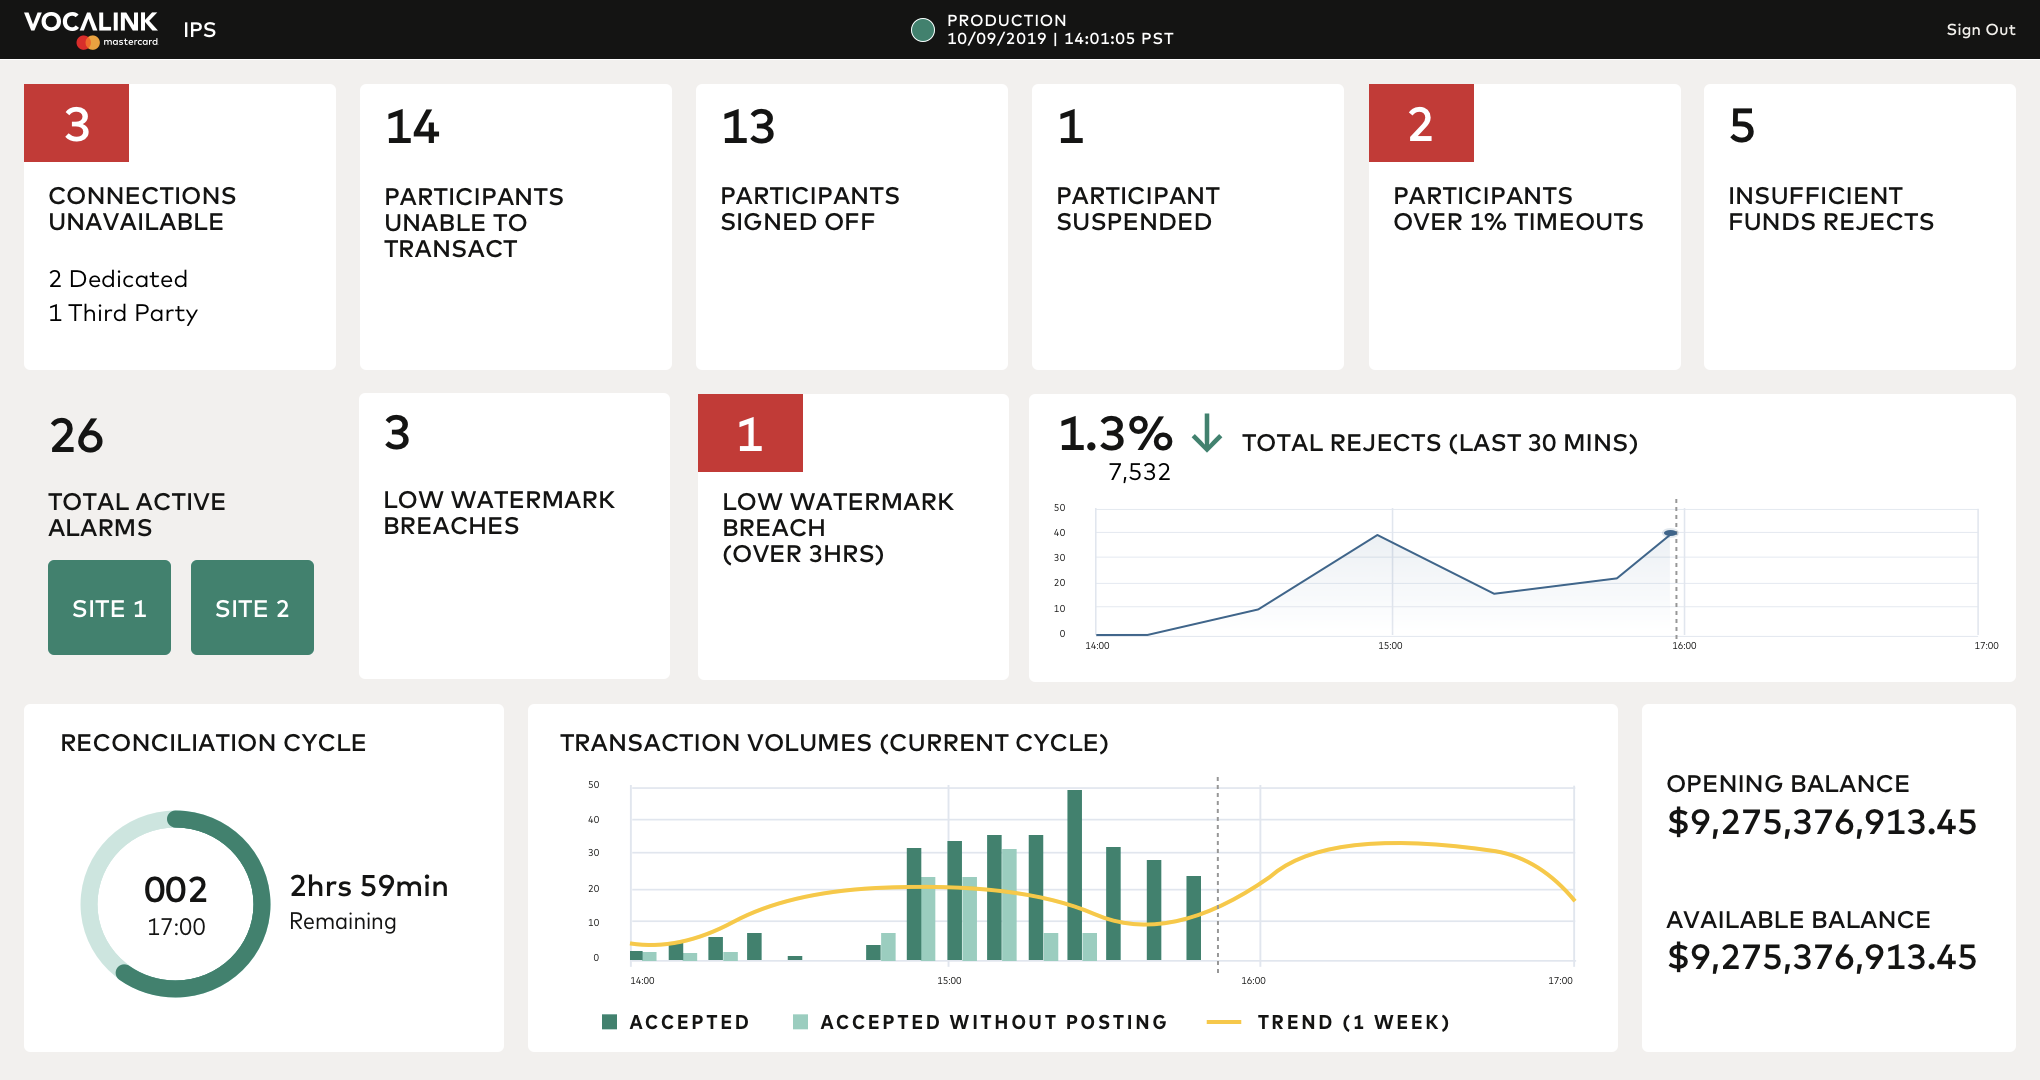Open the Site 2 alarms button

coord(252,608)
